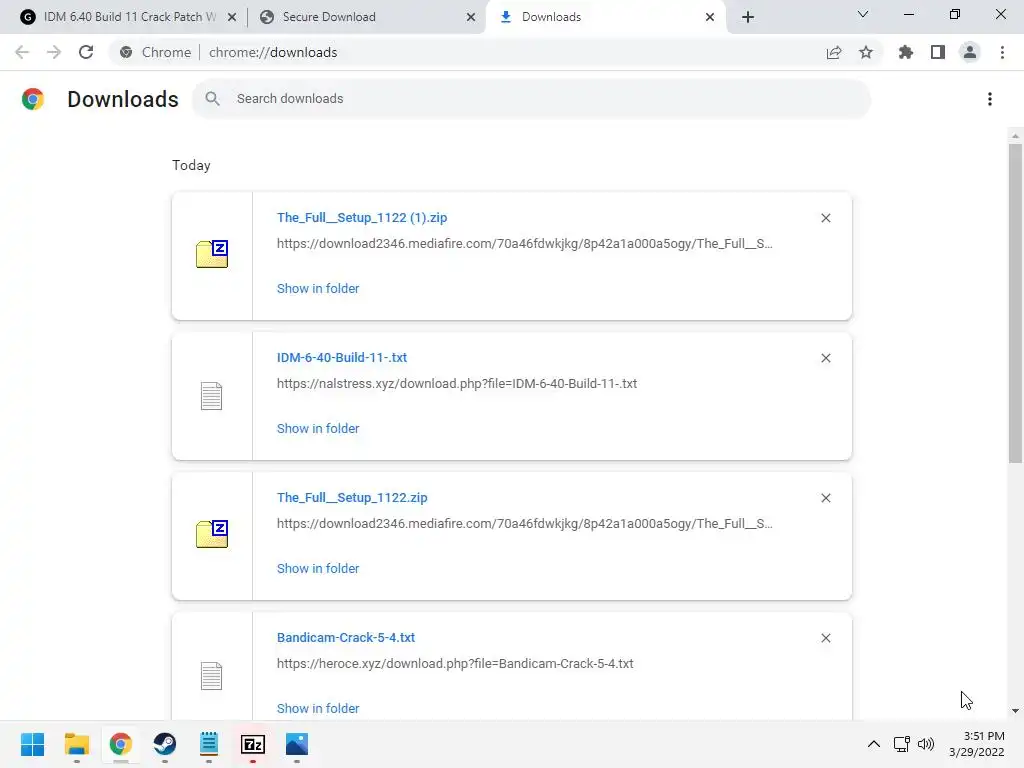Viewport: 1024px width, 768px height.
Task: Toggle the side panel icon
Action: coord(938,52)
